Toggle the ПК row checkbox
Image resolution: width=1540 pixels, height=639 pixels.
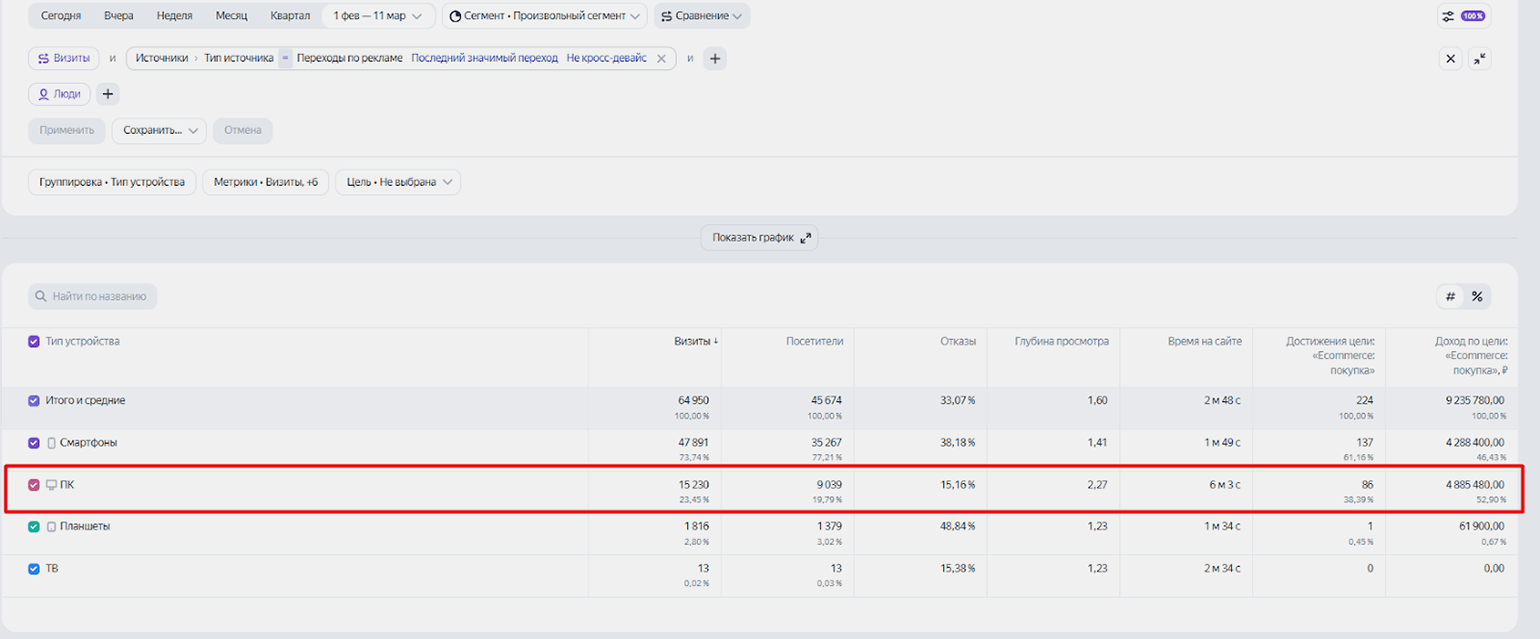tap(34, 485)
